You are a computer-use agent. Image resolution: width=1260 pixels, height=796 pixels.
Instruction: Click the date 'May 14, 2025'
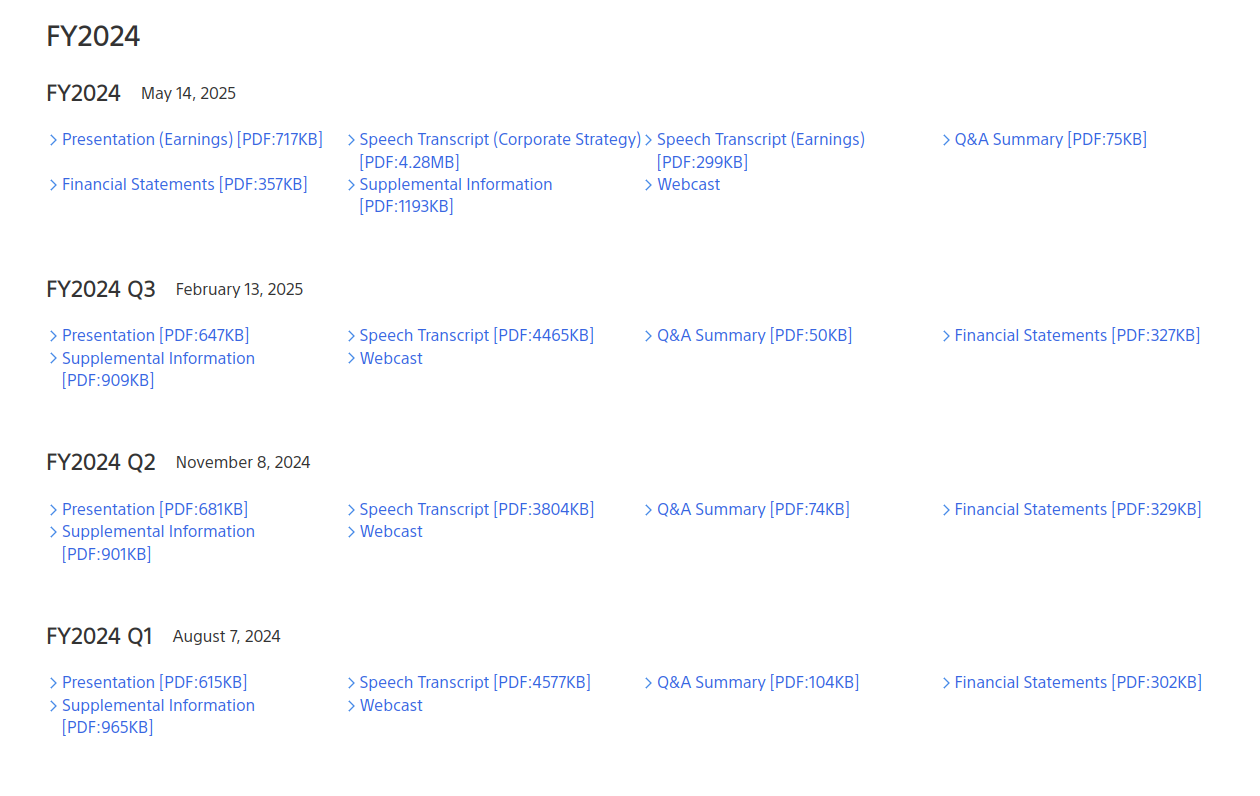pos(188,94)
